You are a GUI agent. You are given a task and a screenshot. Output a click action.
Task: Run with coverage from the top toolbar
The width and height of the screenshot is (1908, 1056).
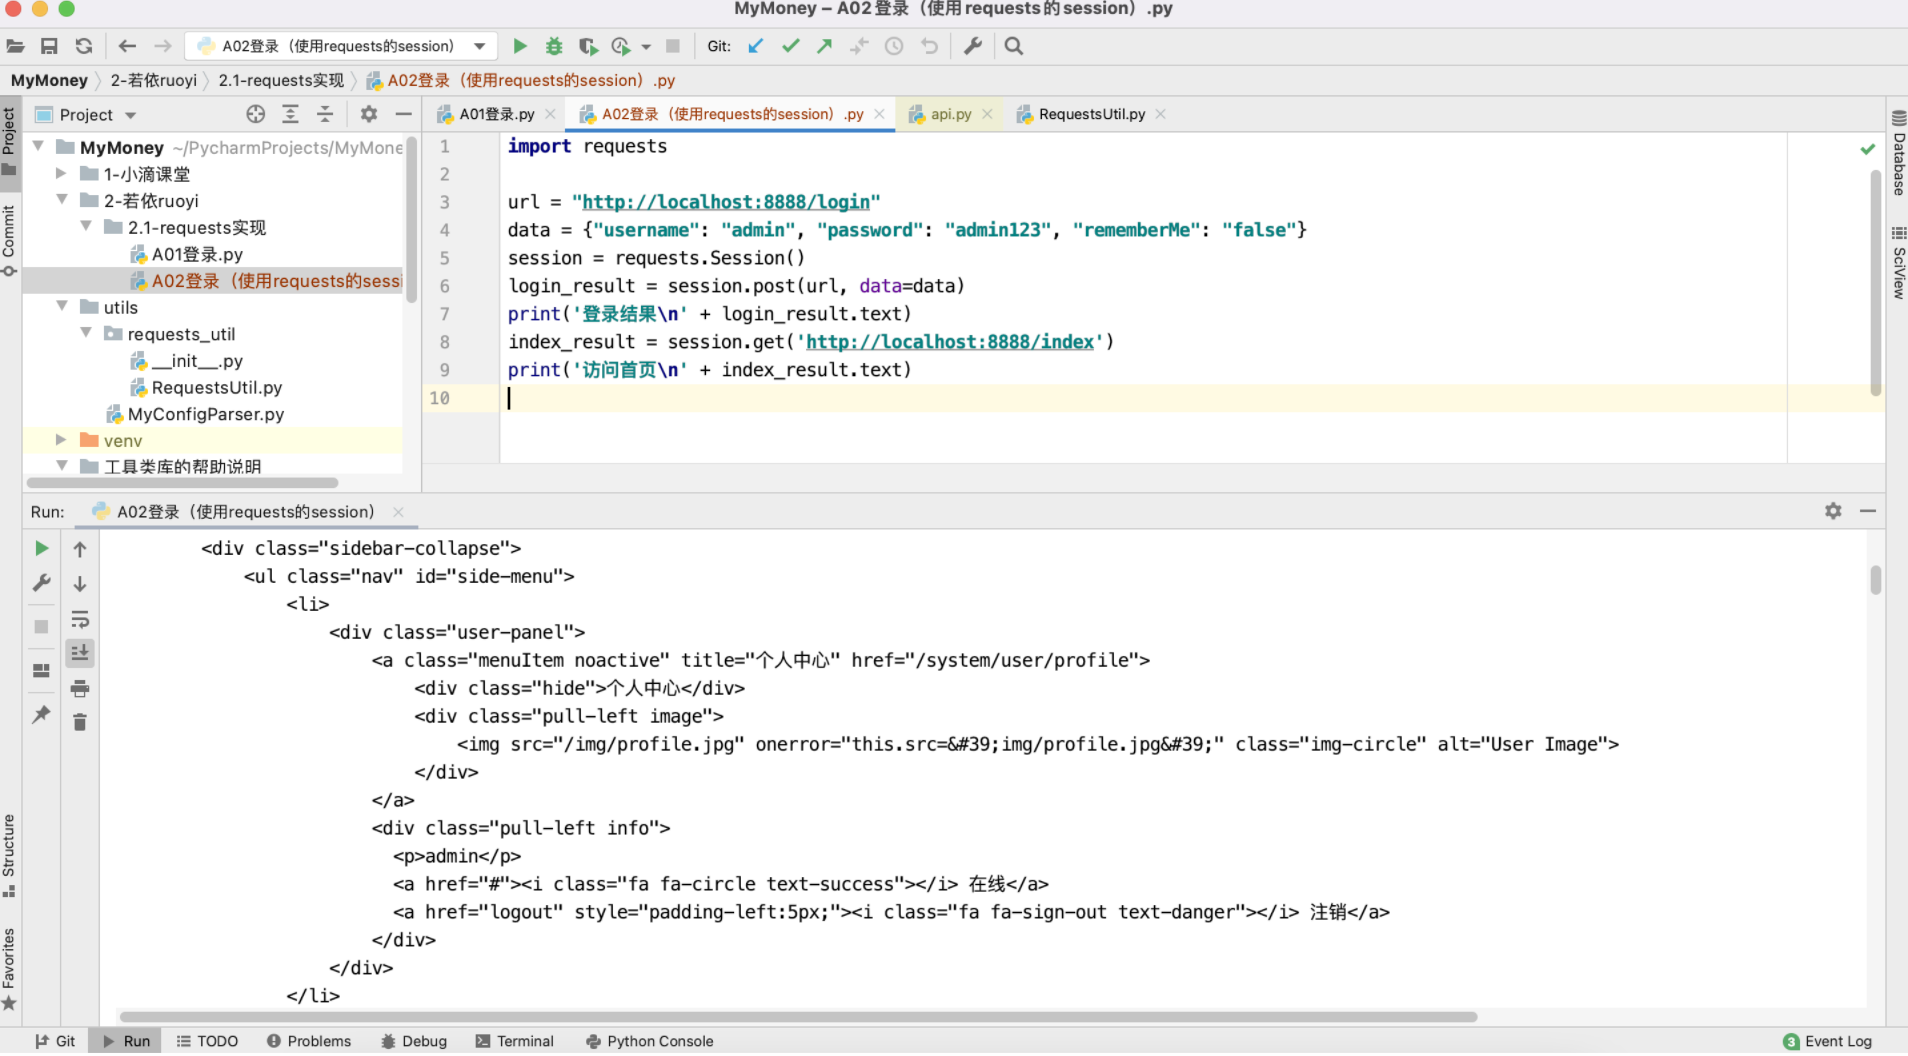pos(588,46)
